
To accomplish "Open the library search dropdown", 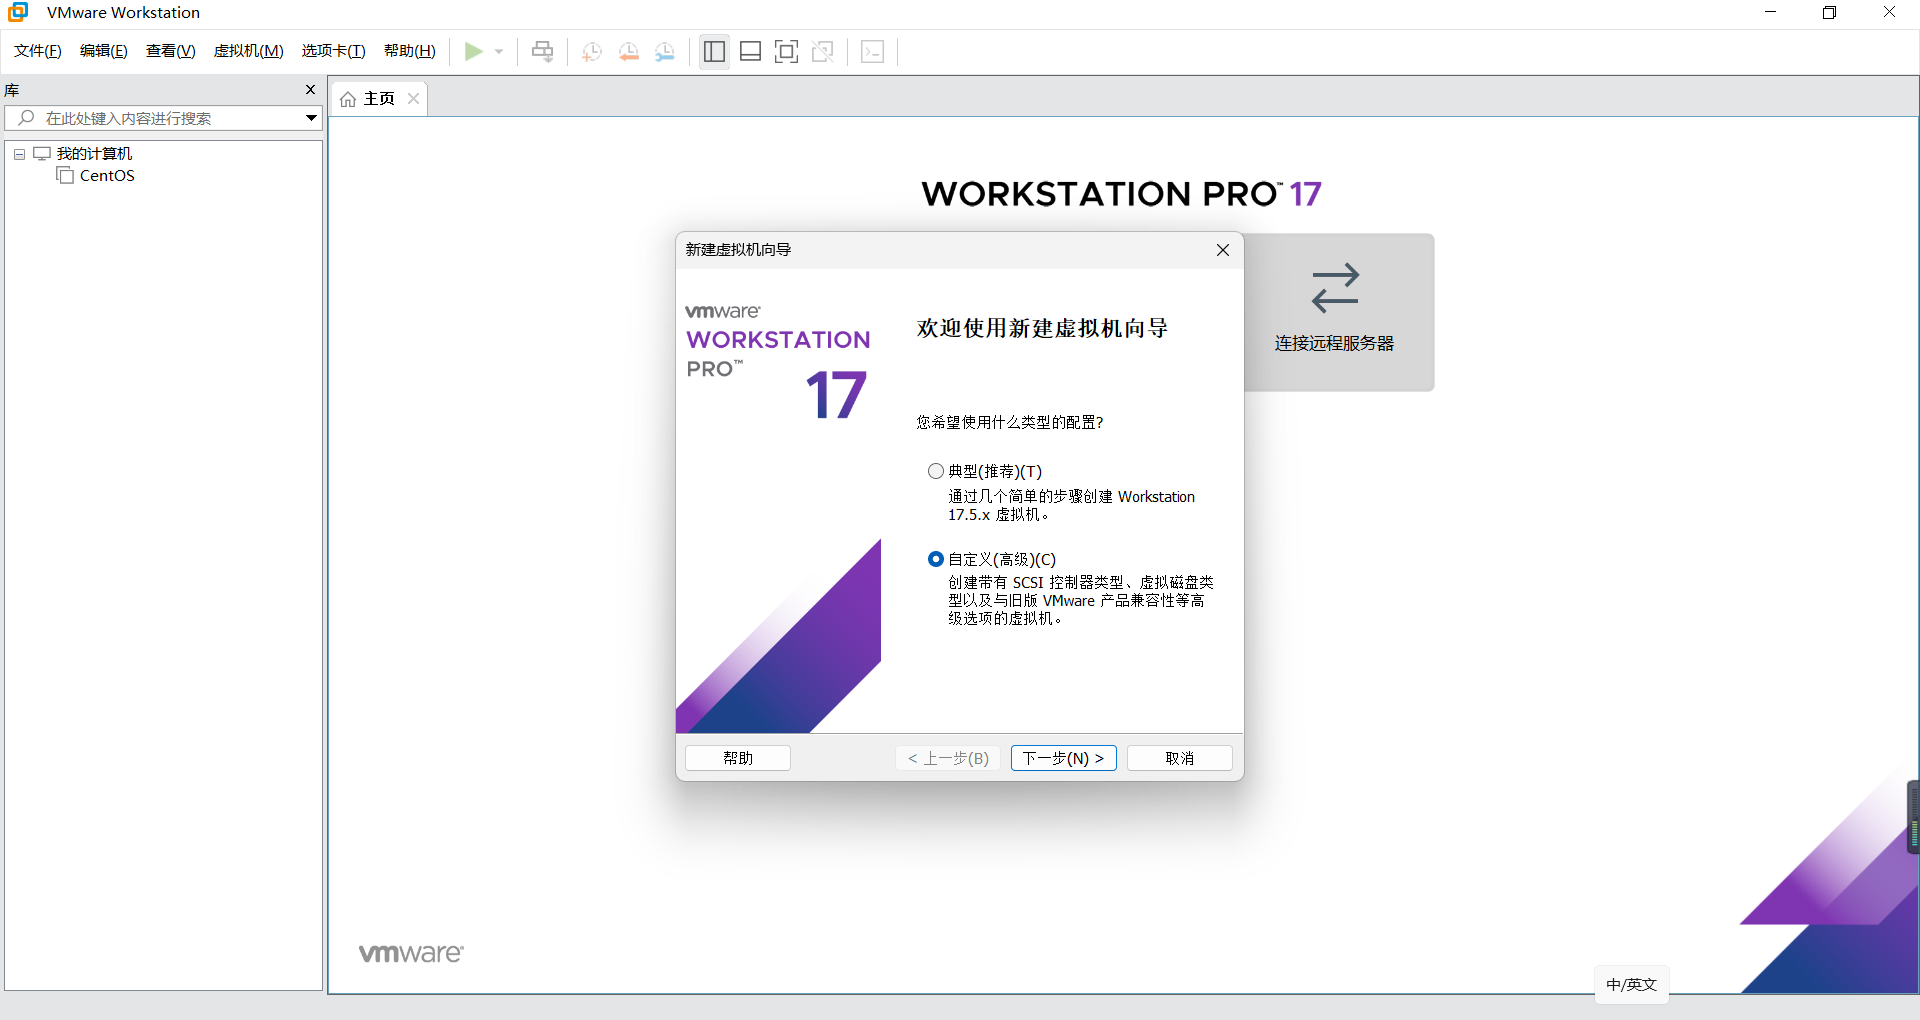I will click(x=310, y=118).
